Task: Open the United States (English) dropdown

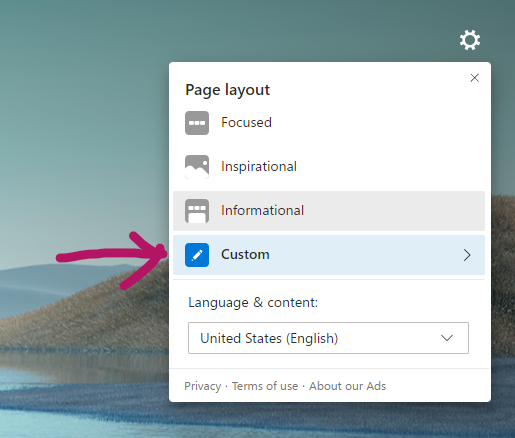Action: tap(328, 338)
